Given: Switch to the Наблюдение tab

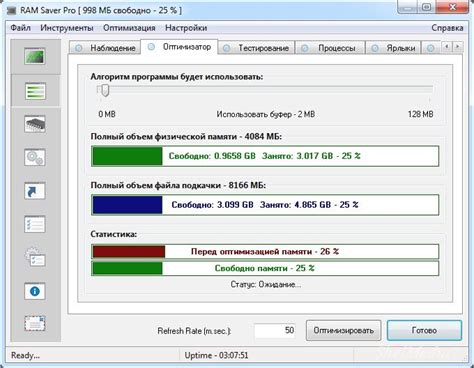Looking at the screenshot, I should tap(105, 48).
